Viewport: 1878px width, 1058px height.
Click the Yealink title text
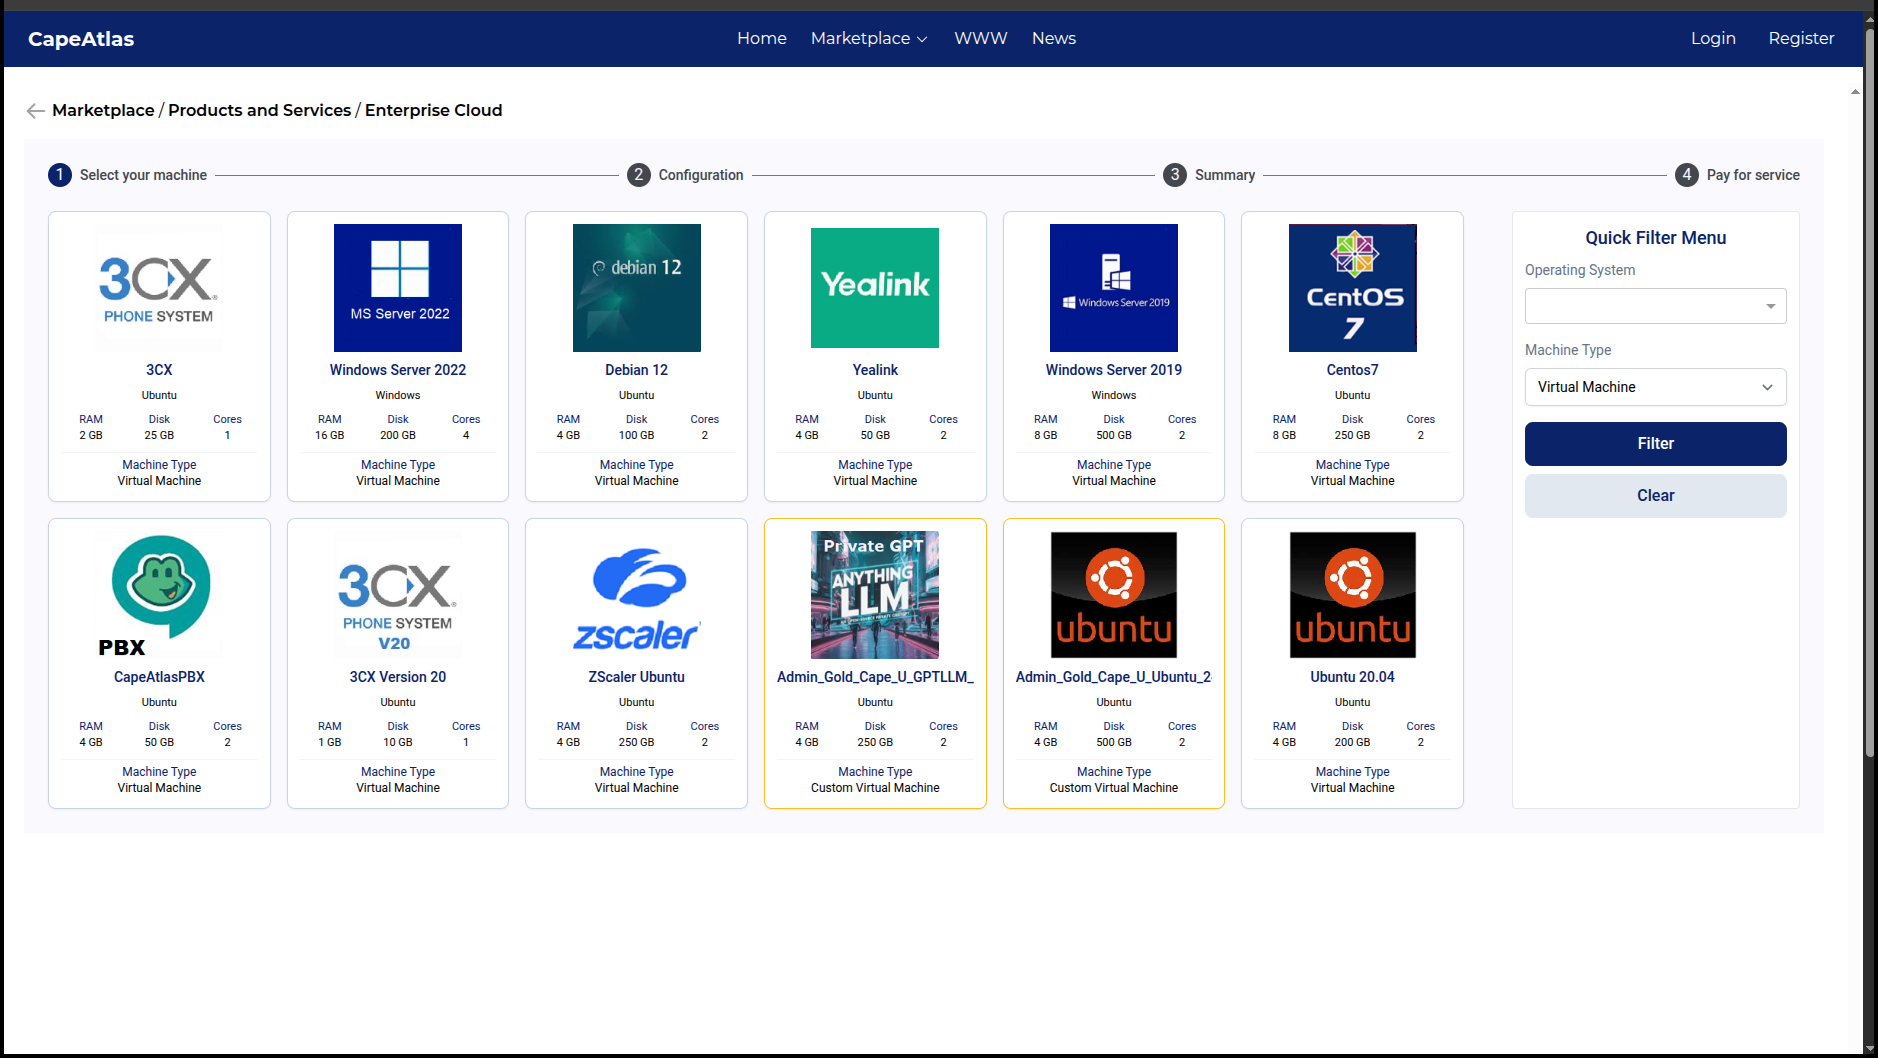(x=875, y=370)
